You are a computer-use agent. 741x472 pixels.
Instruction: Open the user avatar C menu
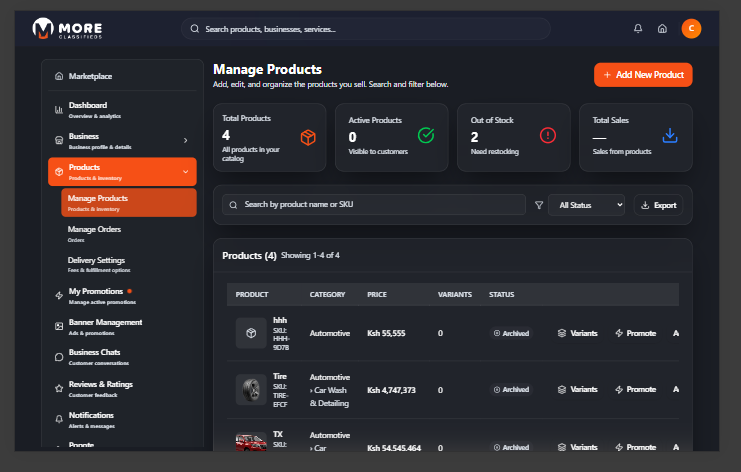click(691, 29)
